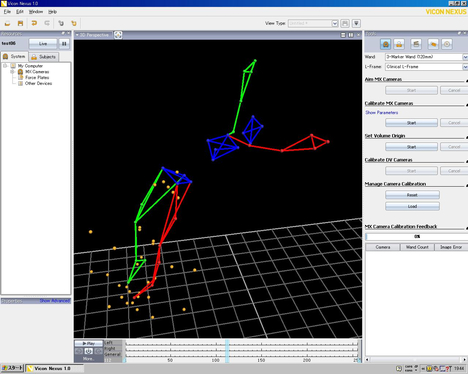Click the Play button in the timeline
Image resolution: width=468 pixels, height=374 pixels.
tap(89, 343)
